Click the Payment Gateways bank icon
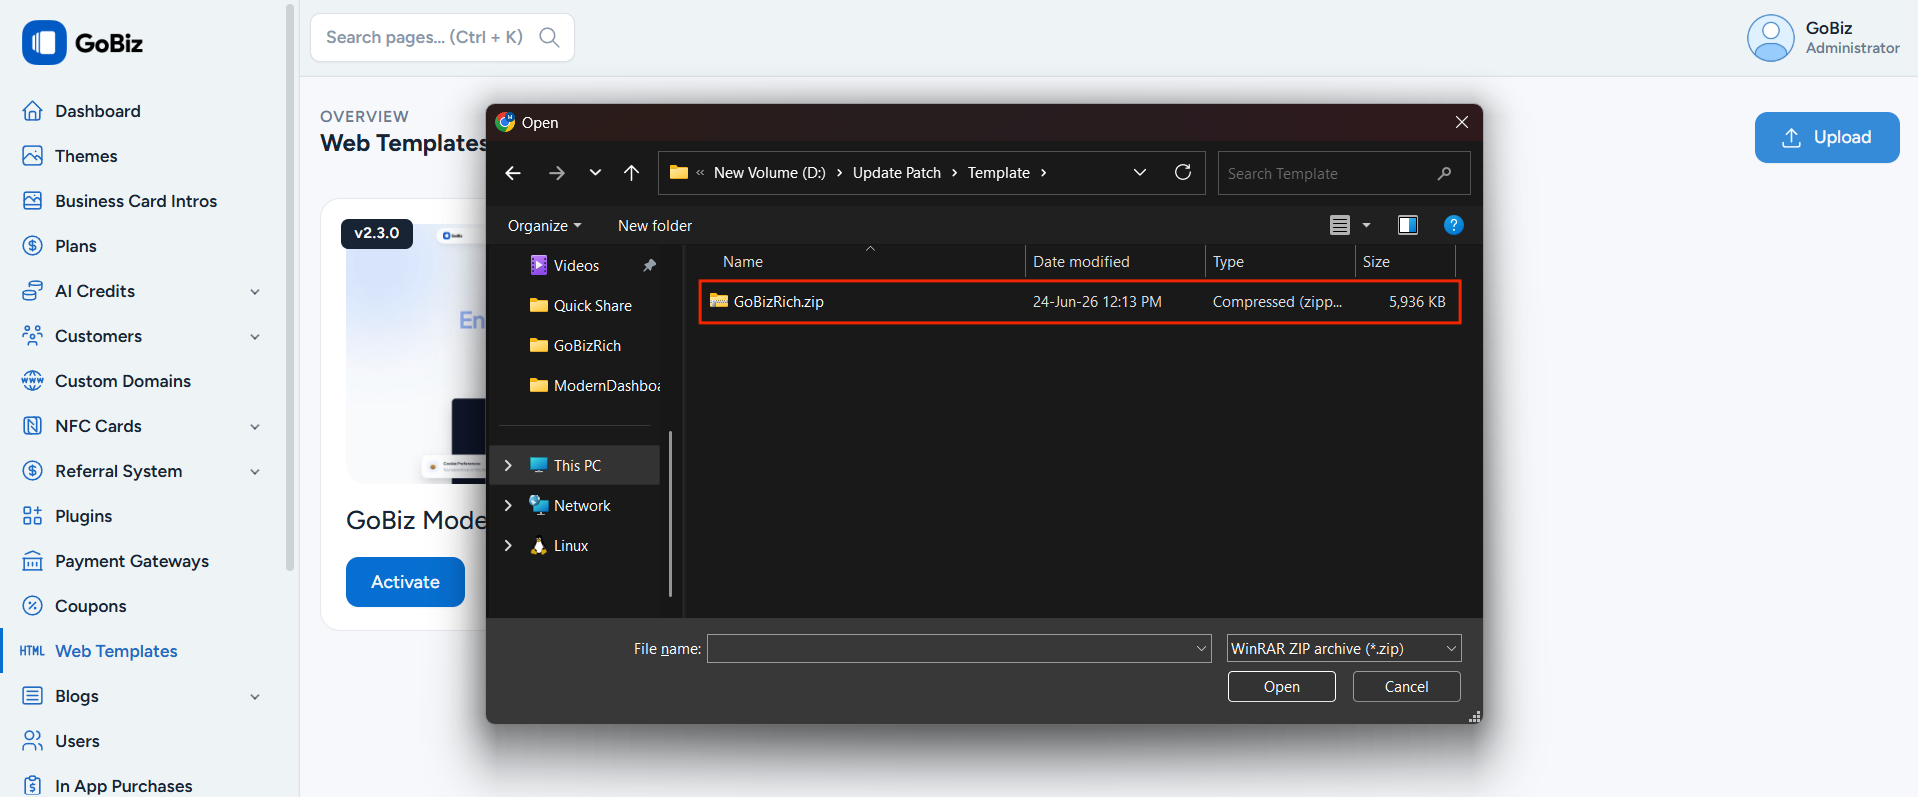1918x797 pixels. click(33, 561)
